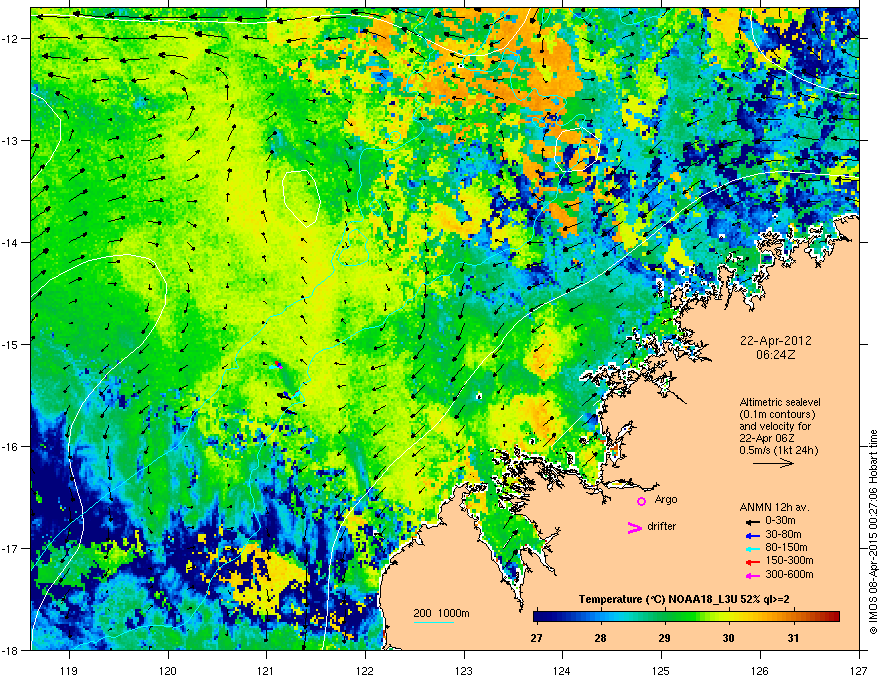880x680 pixels.
Task: Click colorbar tick label 30
Action: click(x=728, y=638)
